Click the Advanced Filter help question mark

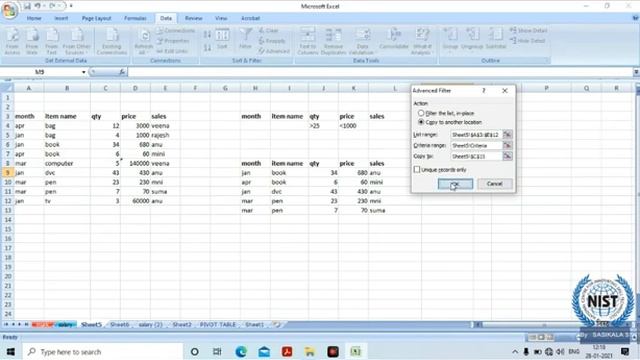484,91
